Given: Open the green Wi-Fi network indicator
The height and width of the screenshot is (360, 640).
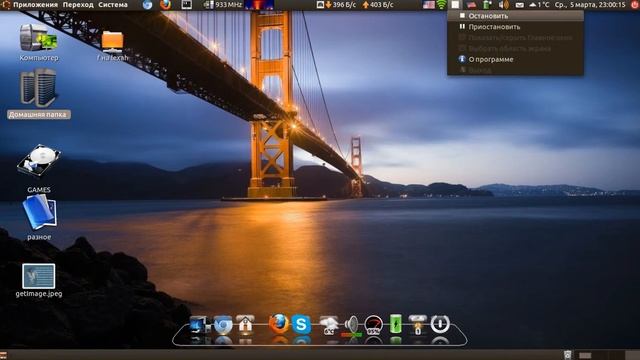Looking at the screenshot, I should click(442, 5).
